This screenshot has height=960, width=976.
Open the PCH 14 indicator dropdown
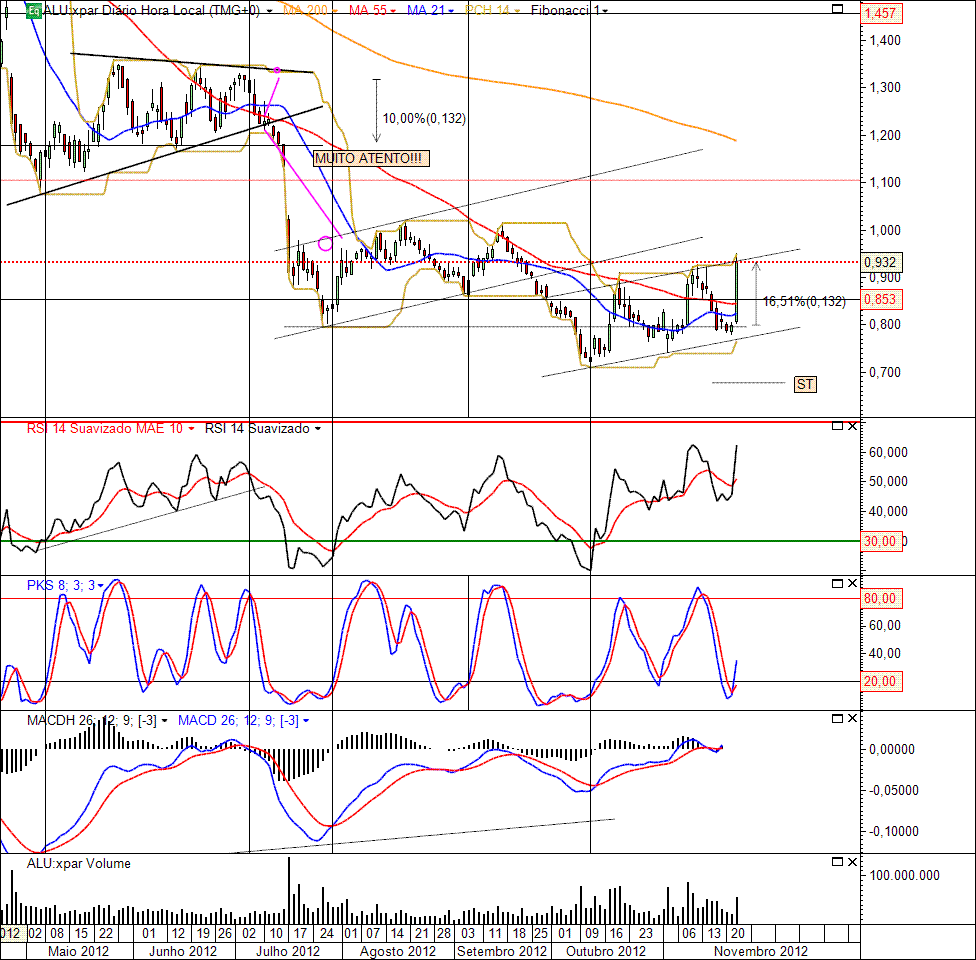(x=517, y=11)
